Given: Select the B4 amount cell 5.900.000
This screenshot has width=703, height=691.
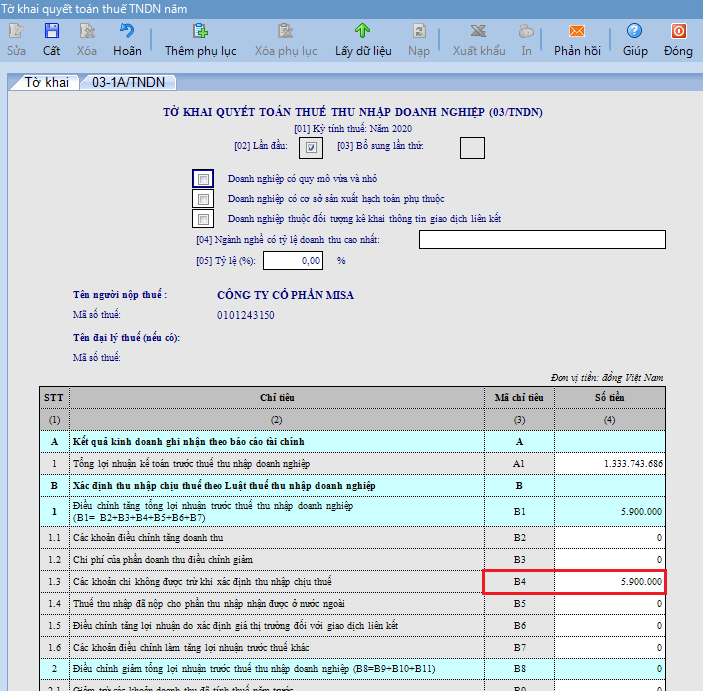Looking at the screenshot, I should pyautogui.click(x=610, y=582).
